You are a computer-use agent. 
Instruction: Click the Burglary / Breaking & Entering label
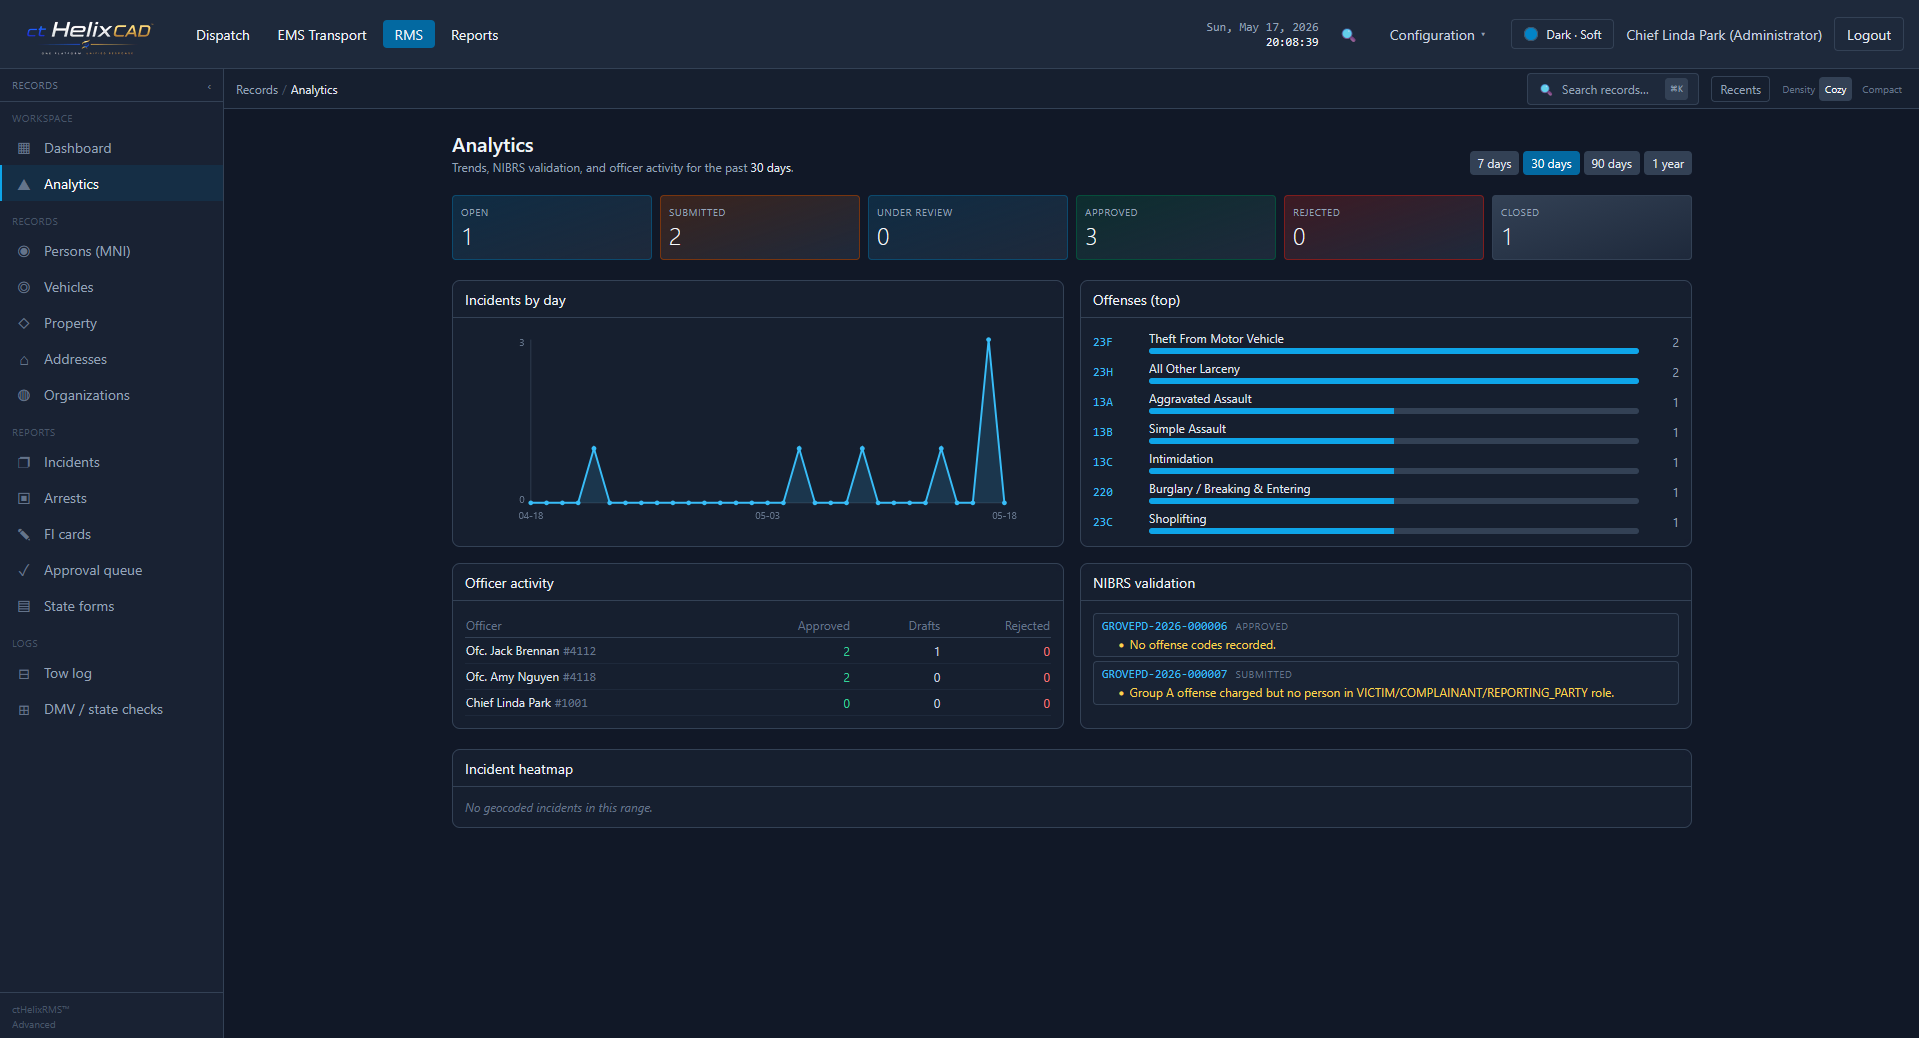pyautogui.click(x=1229, y=489)
